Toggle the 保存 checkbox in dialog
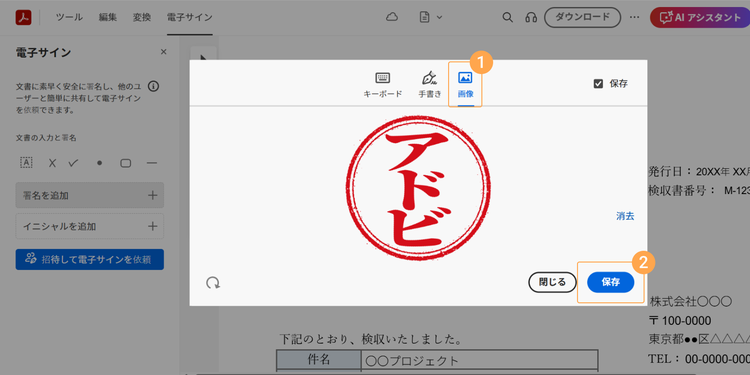Screen dimensions: 750x375 (598, 84)
